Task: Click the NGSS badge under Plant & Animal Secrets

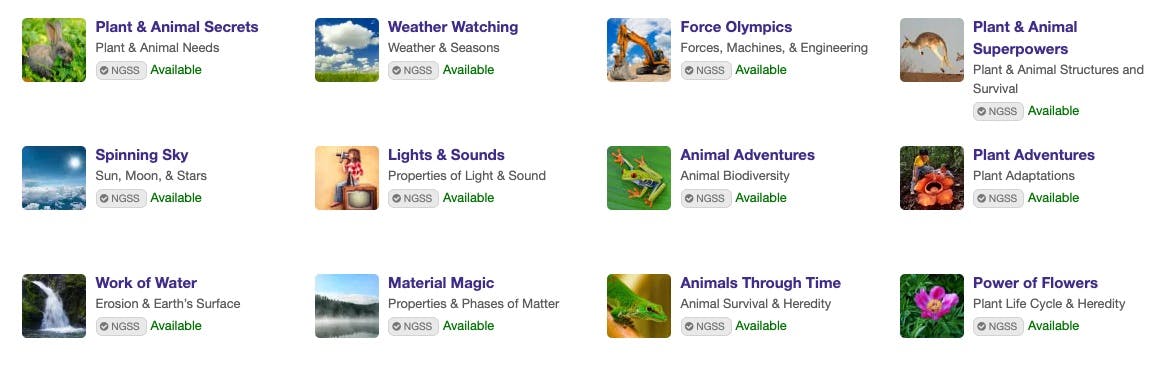Action: tap(121, 70)
